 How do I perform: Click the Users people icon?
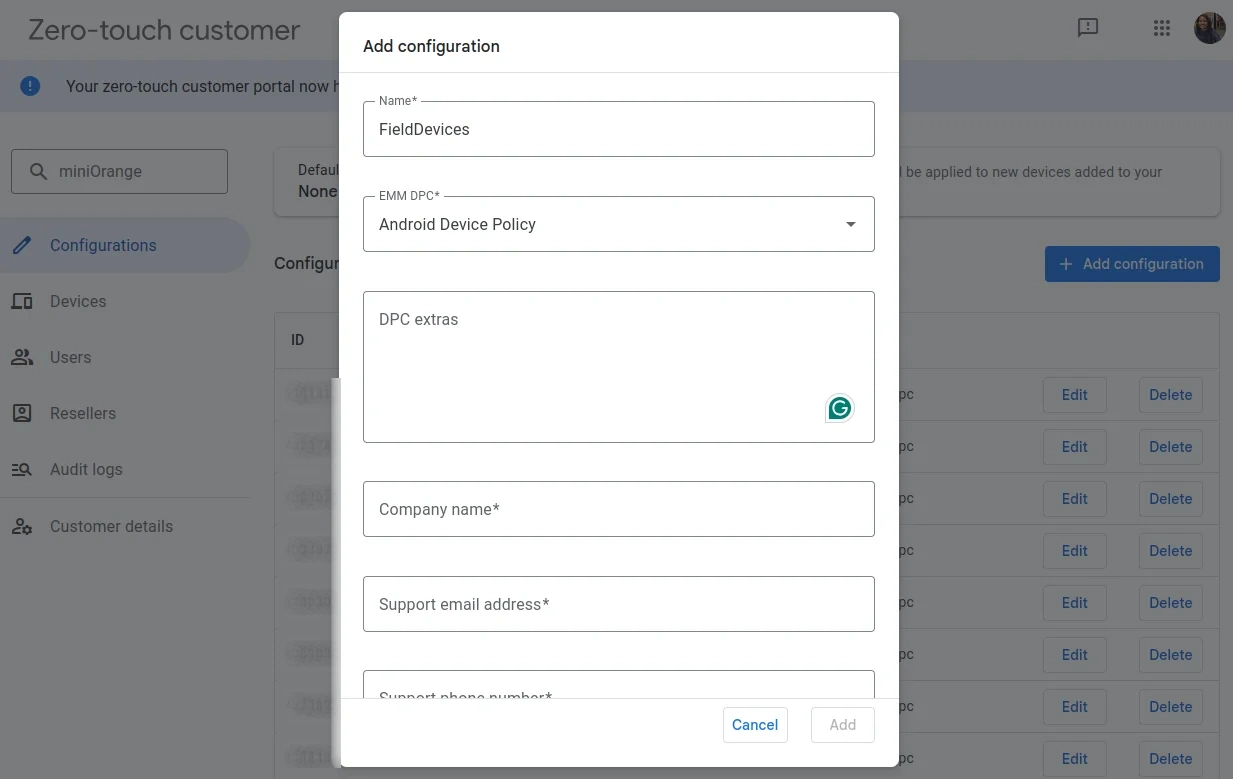(x=22, y=357)
